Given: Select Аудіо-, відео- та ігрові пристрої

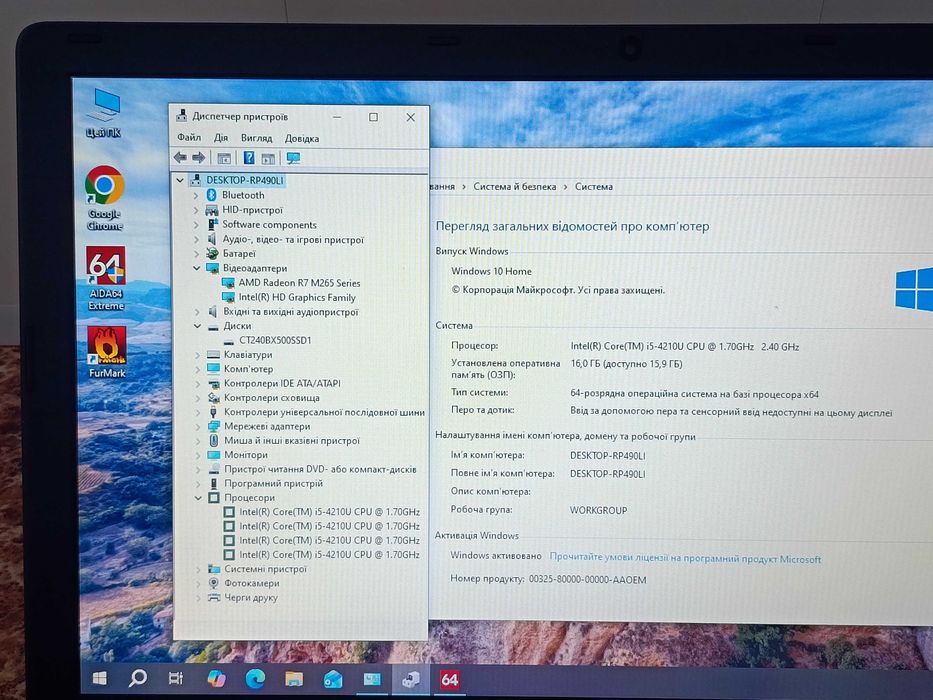Looking at the screenshot, I should [x=293, y=239].
